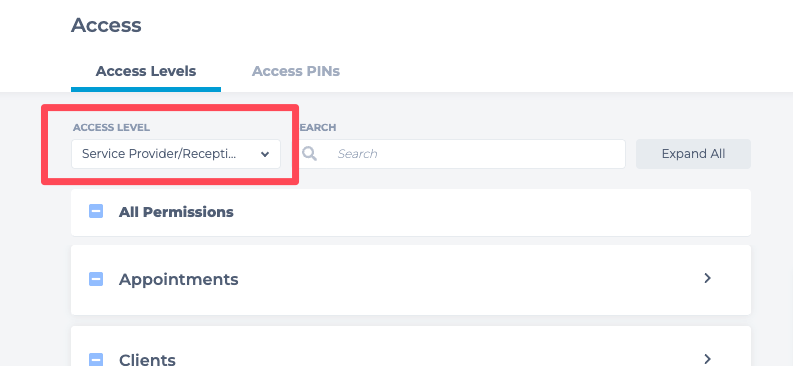Click the Access page heading
This screenshot has height=366, width=793.
pyautogui.click(x=106, y=25)
